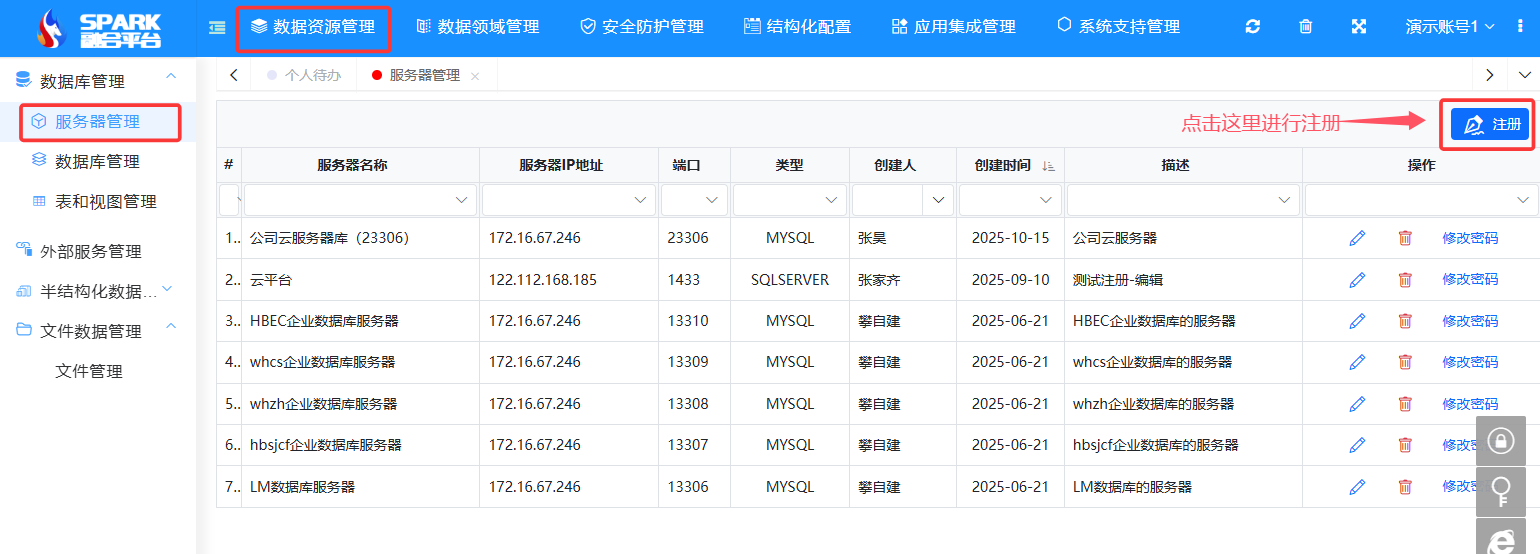The width and height of the screenshot is (1540, 554).
Task: Toggle fullscreen with the expand icon
Action: (x=1359, y=27)
